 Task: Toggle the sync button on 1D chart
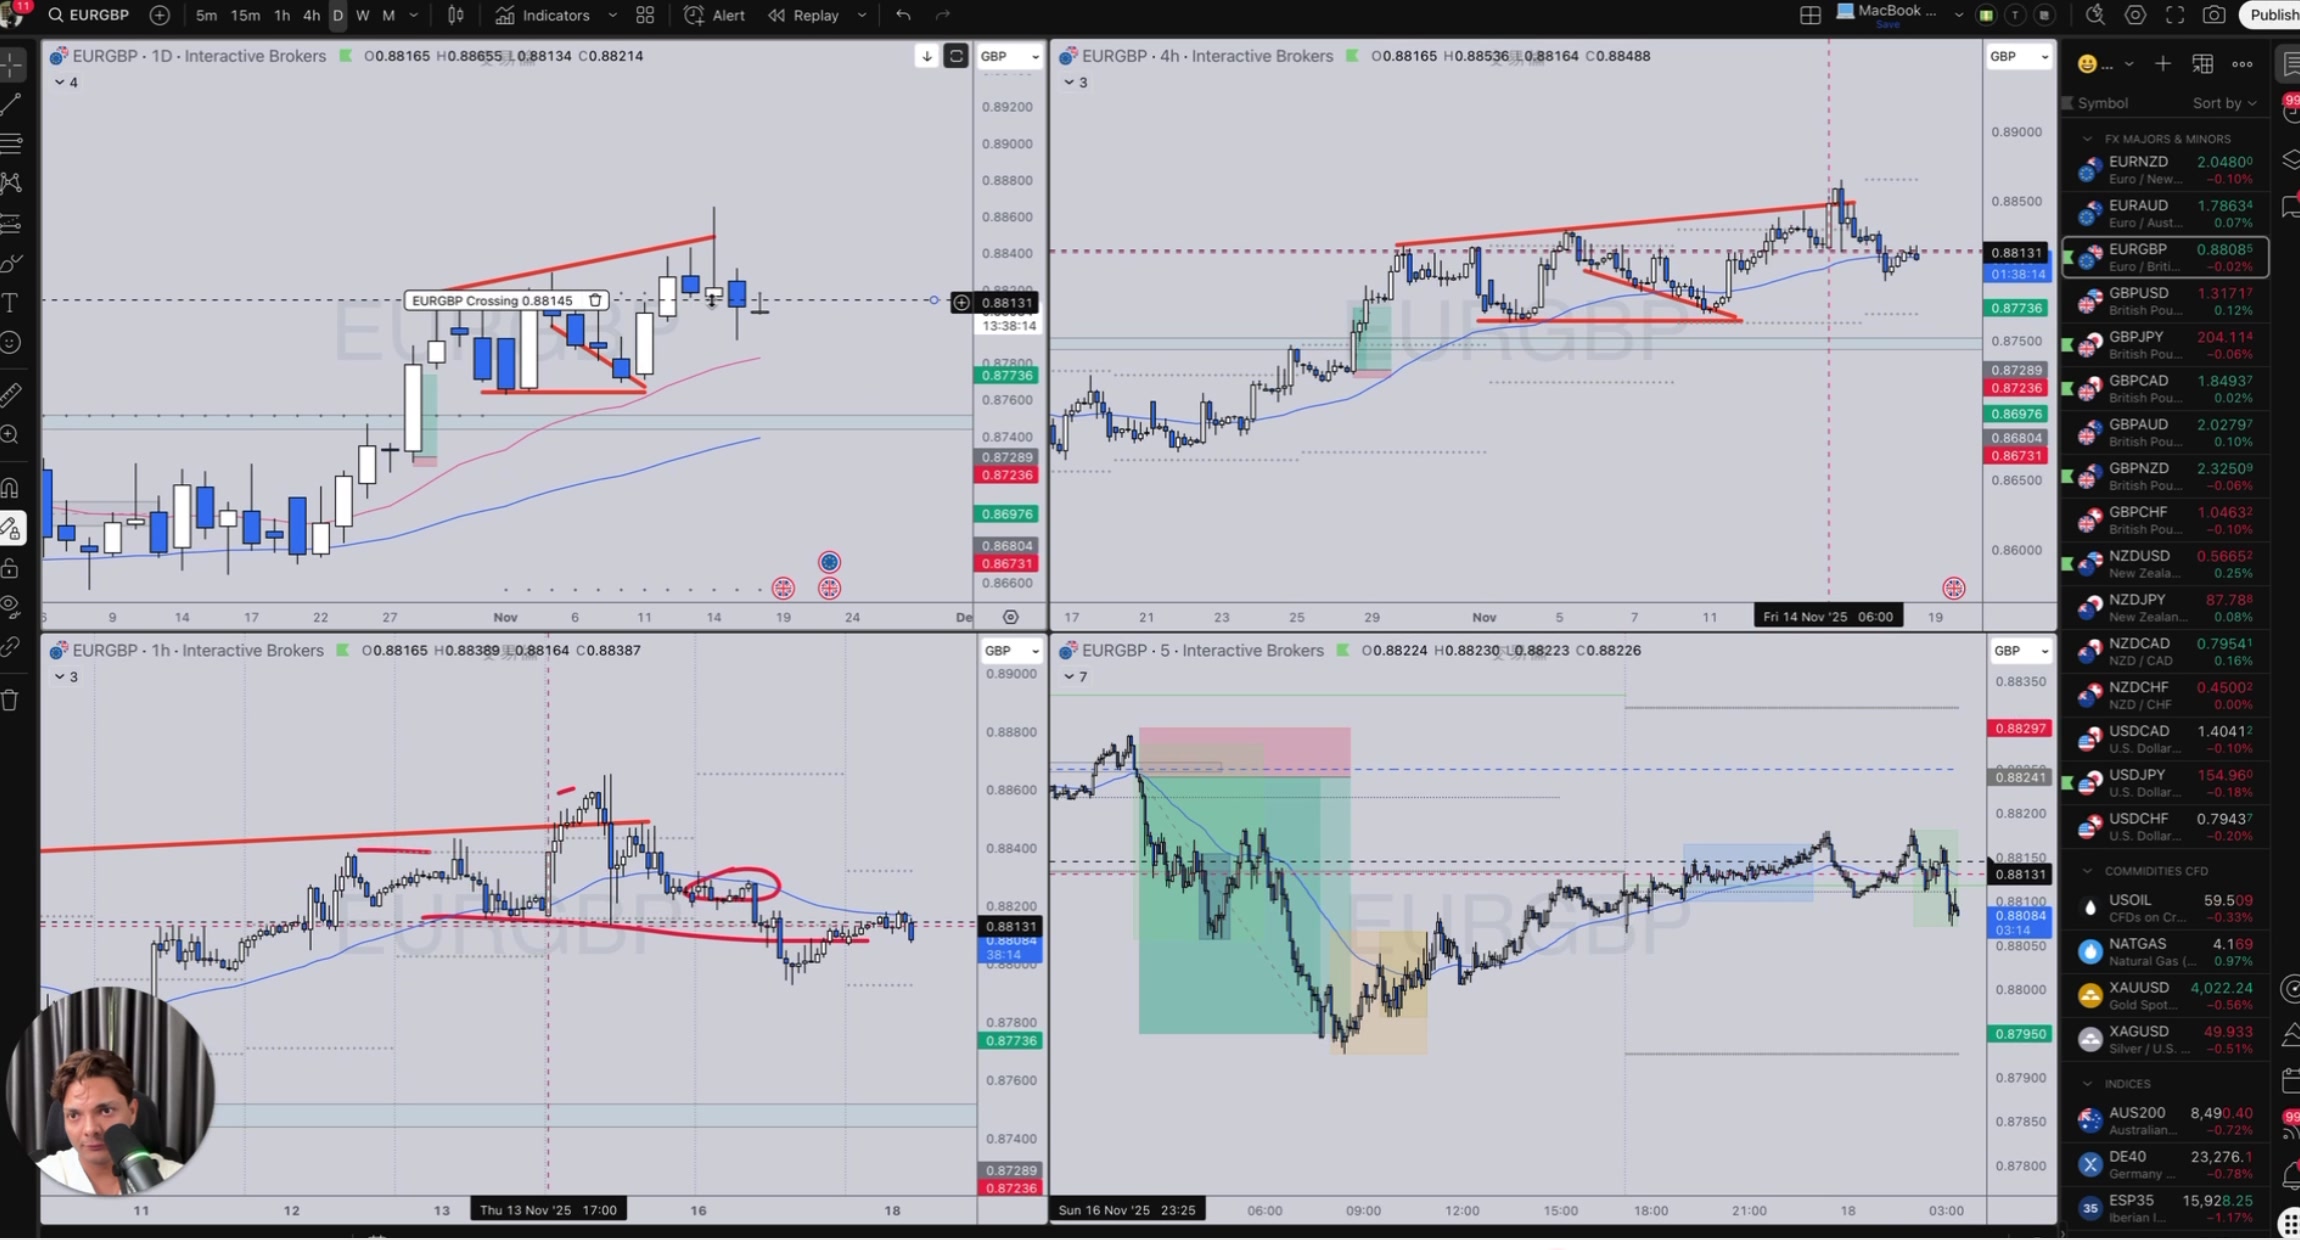pos(956,56)
